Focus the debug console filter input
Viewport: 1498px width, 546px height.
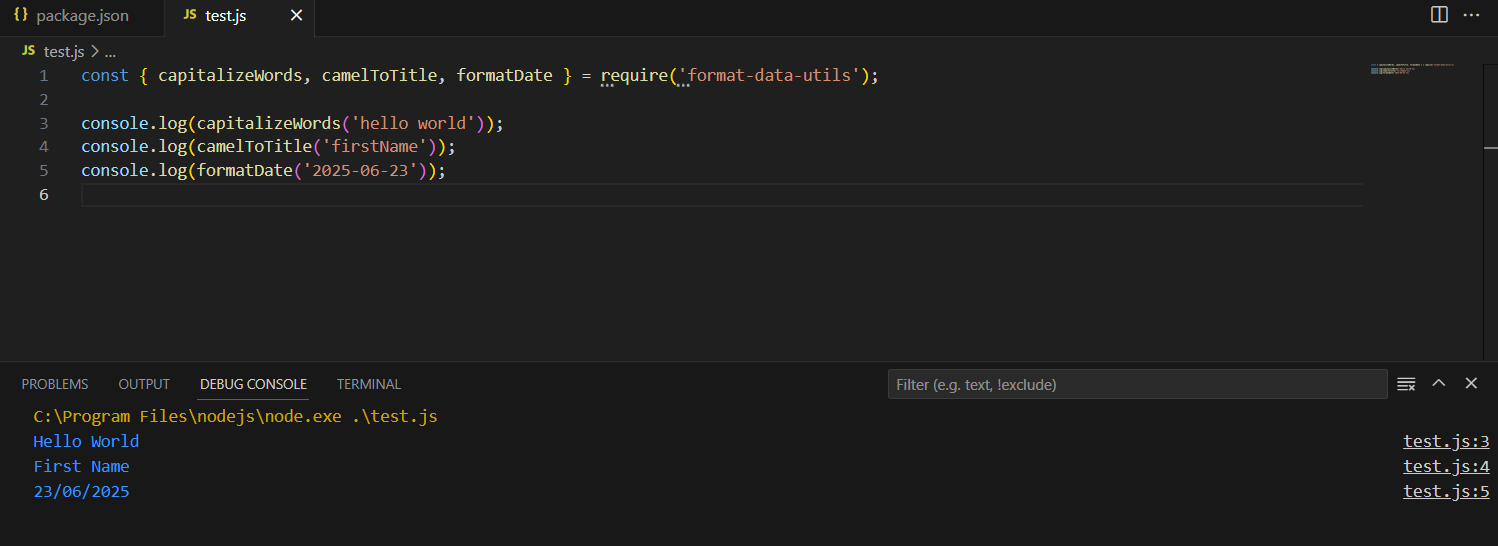[x=1137, y=384]
